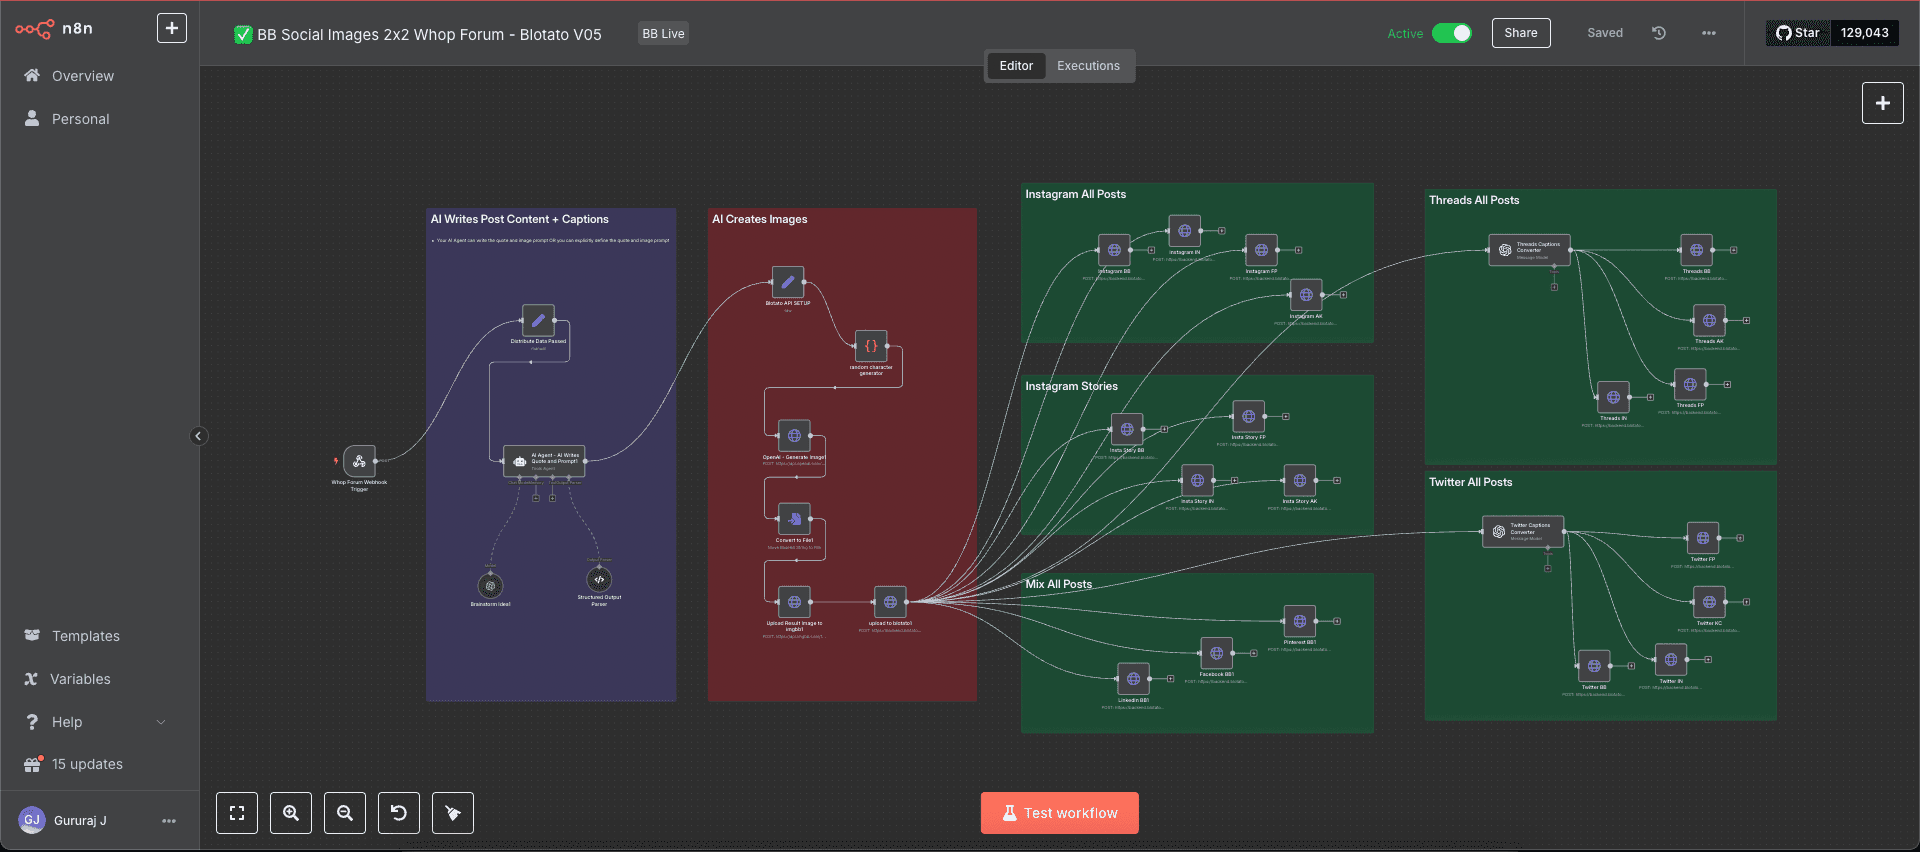Open the workflow options ellipsis menu
The width and height of the screenshot is (1920, 852).
pyautogui.click(x=1709, y=33)
